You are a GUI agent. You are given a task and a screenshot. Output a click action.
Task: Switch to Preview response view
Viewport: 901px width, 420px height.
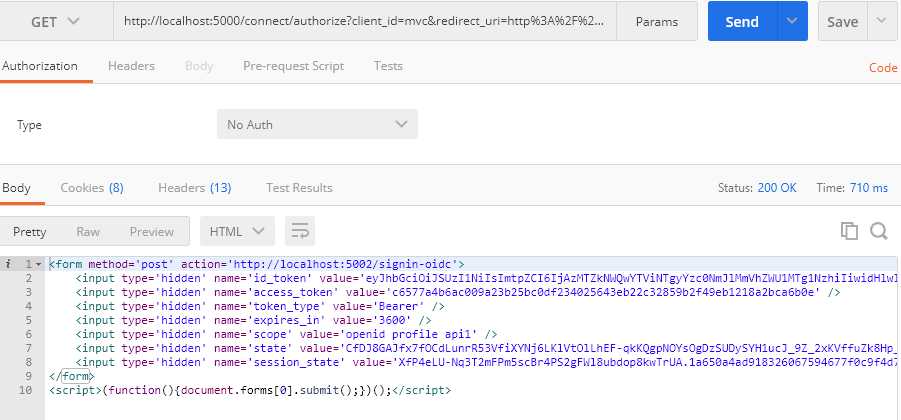[152, 232]
